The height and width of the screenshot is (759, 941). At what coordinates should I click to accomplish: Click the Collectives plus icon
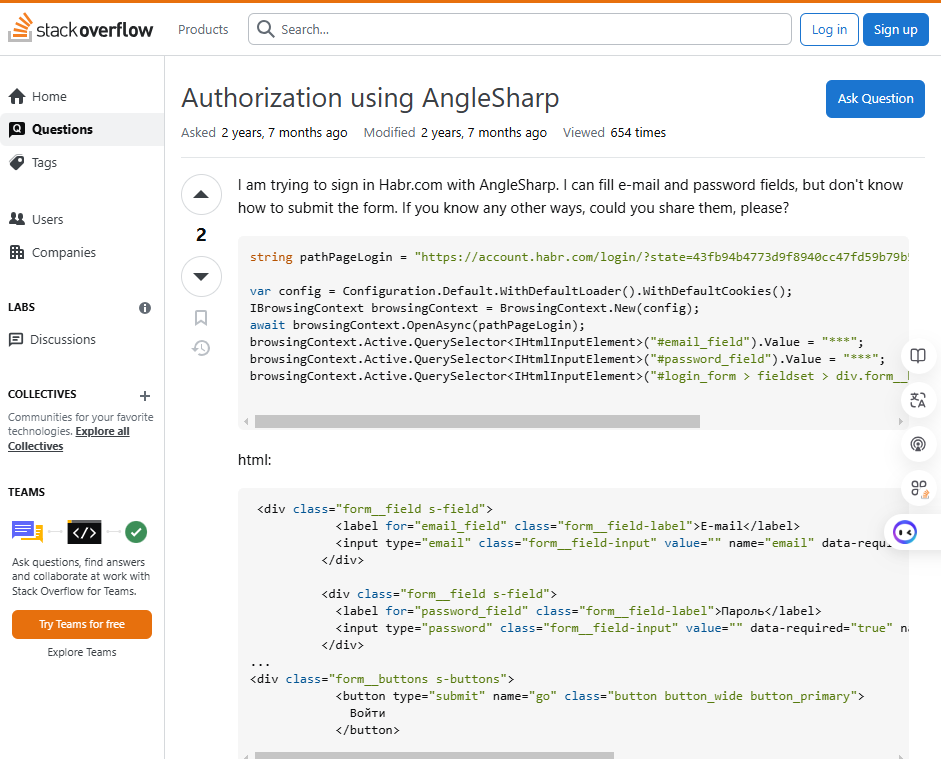pyautogui.click(x=145, y=396)
